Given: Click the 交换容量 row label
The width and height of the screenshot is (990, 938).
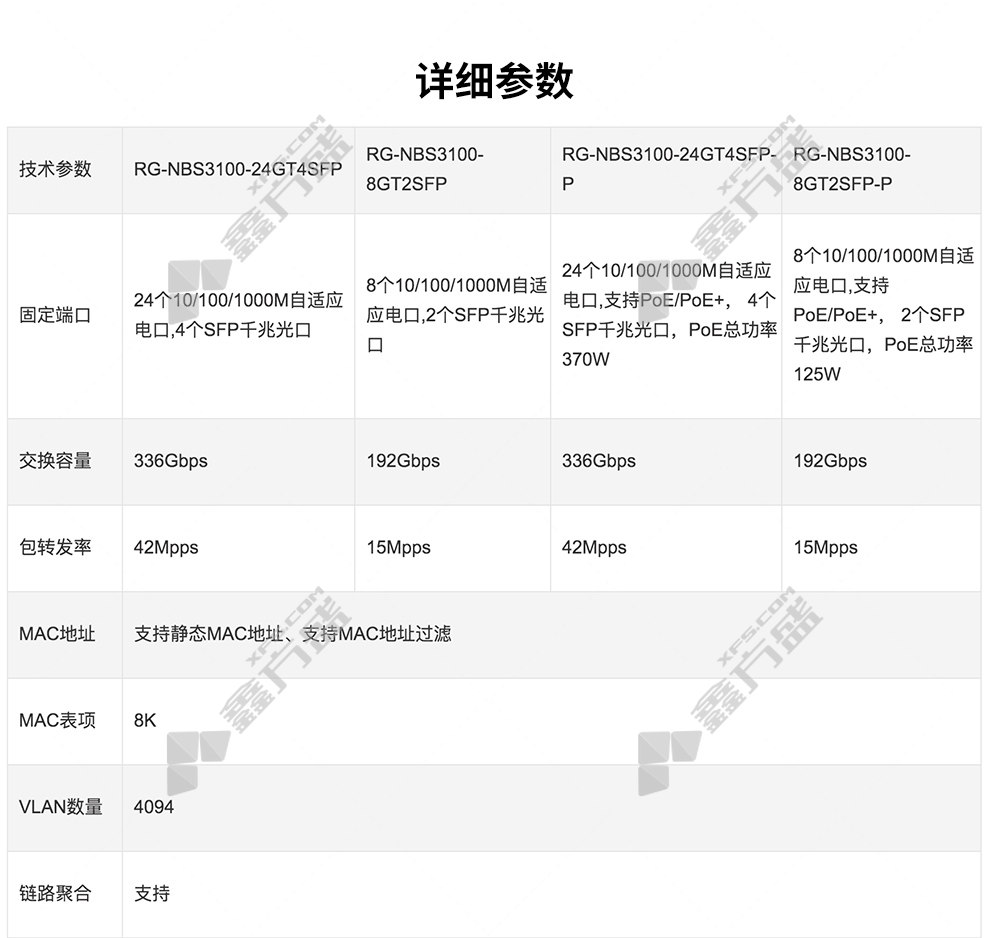Looking at the screenshot, I should click(x=55, y=461).
